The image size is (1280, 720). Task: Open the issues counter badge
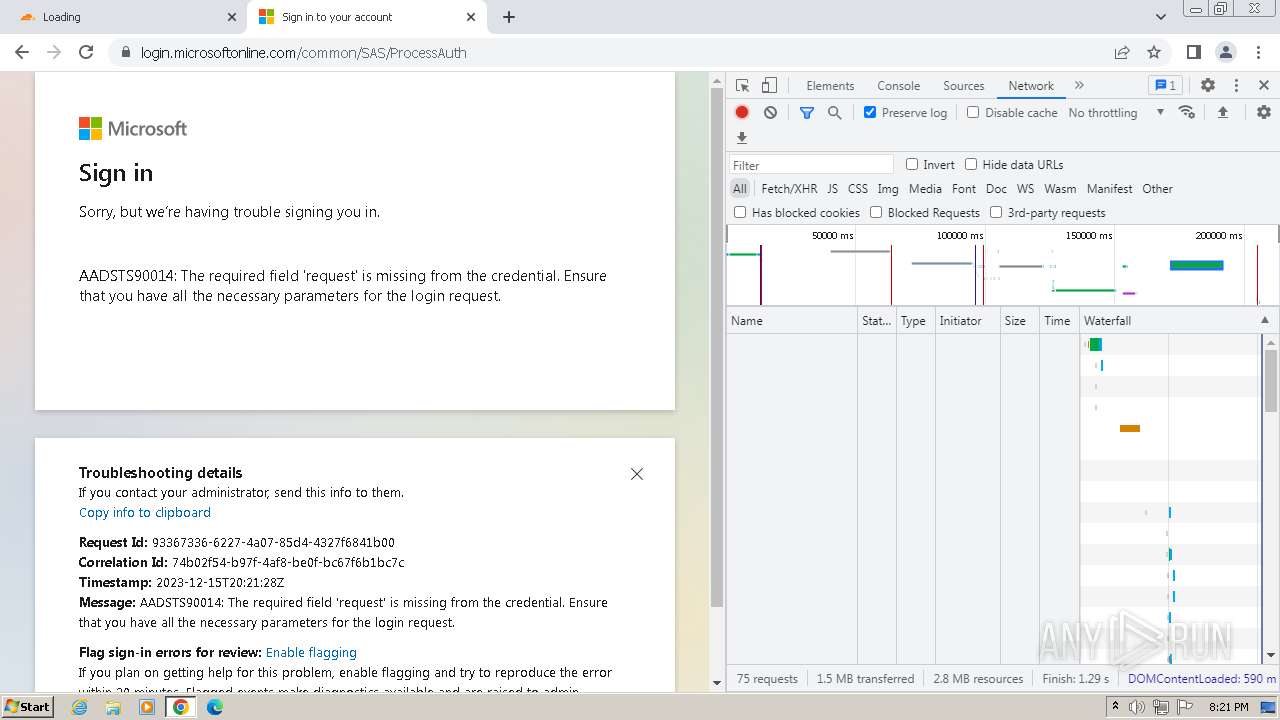[1164, 86]
